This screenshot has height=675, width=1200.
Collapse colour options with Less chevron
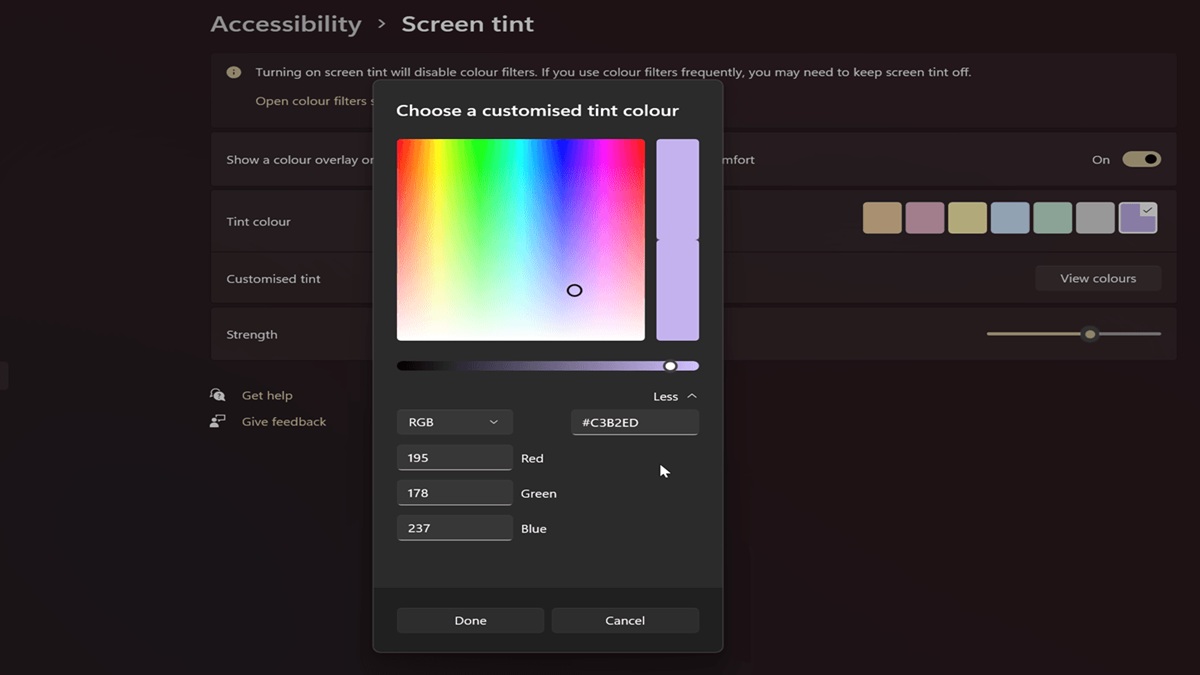(675, 396)
